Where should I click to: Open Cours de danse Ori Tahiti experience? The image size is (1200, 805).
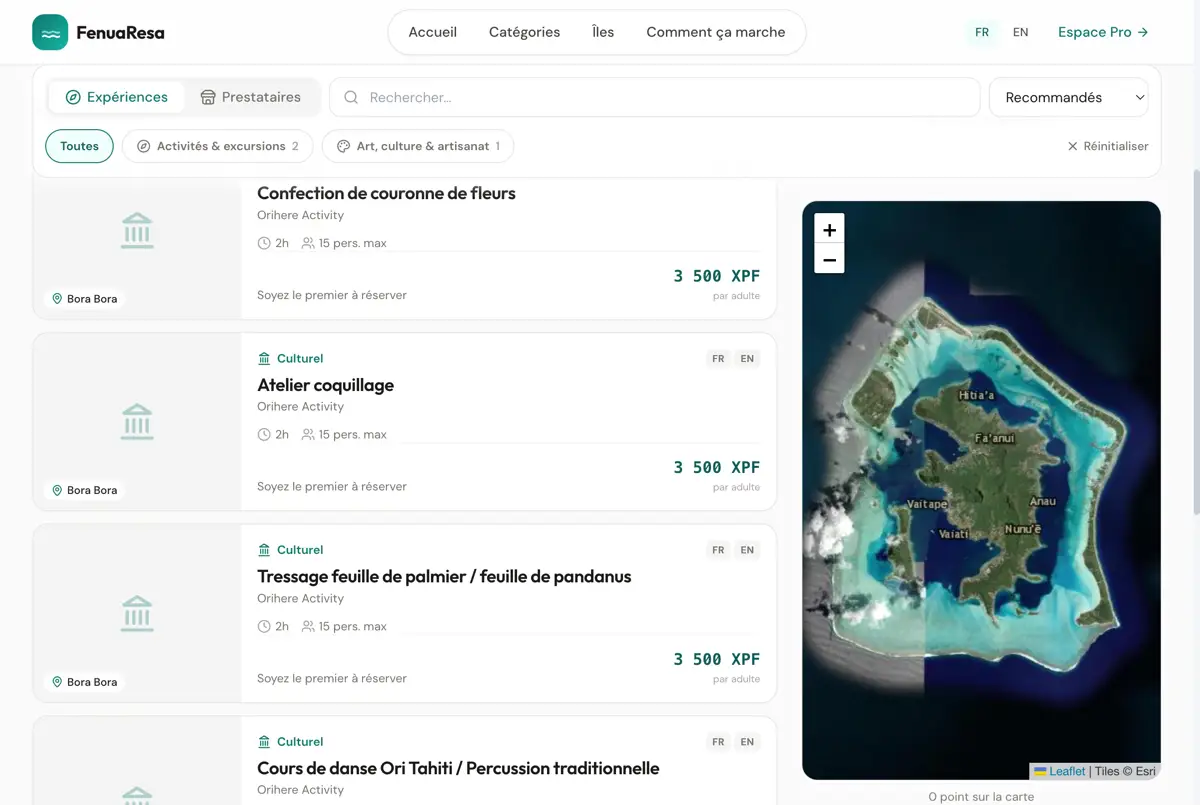[x=458, y=768]
